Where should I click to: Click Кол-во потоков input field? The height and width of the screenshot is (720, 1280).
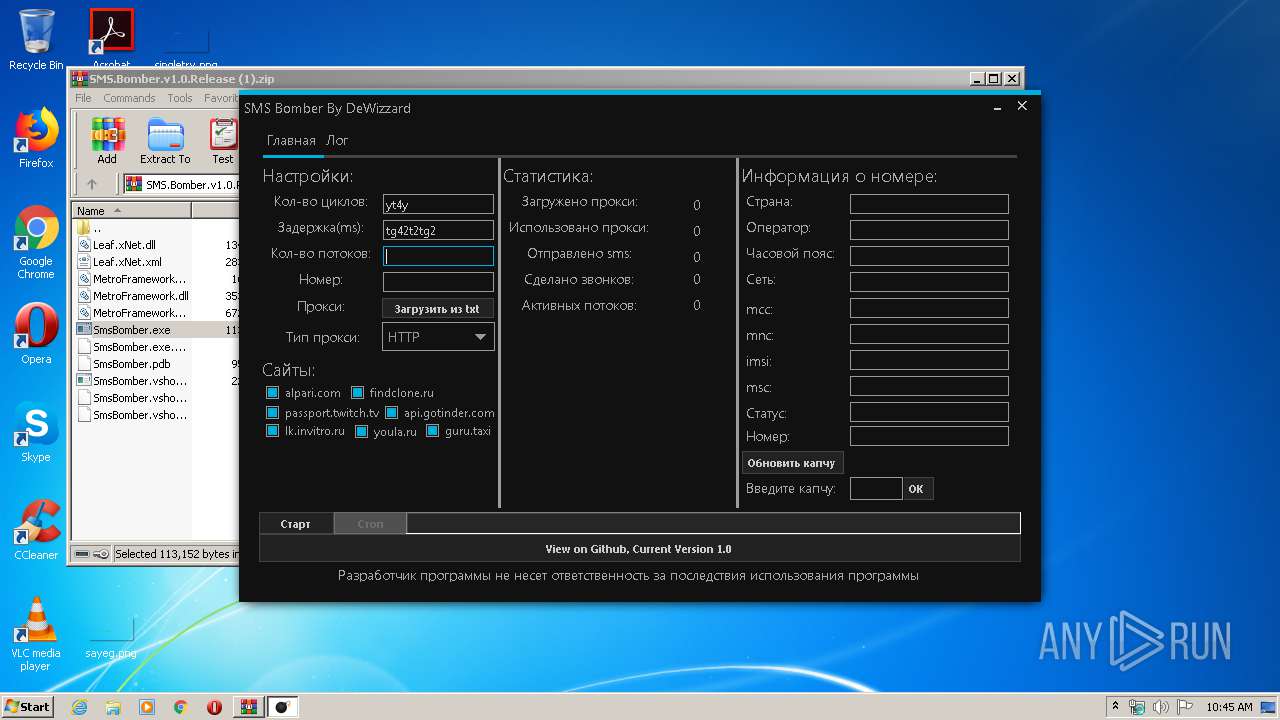(x=438, y=256)
